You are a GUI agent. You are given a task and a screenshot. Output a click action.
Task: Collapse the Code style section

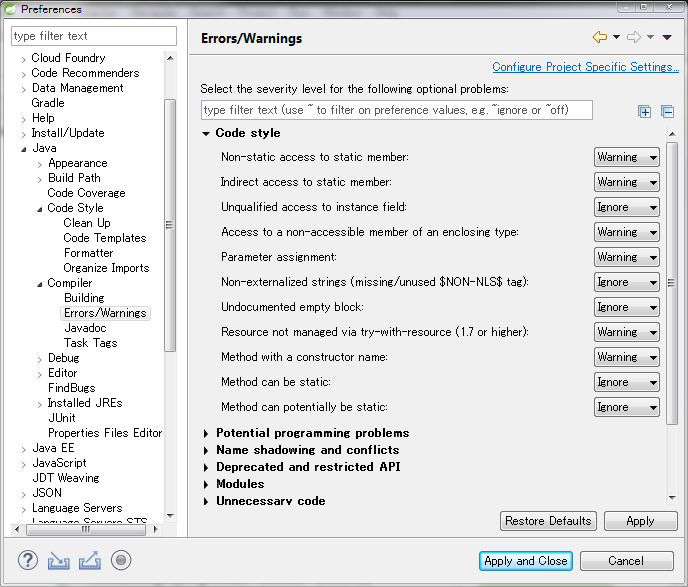point(207,133)
